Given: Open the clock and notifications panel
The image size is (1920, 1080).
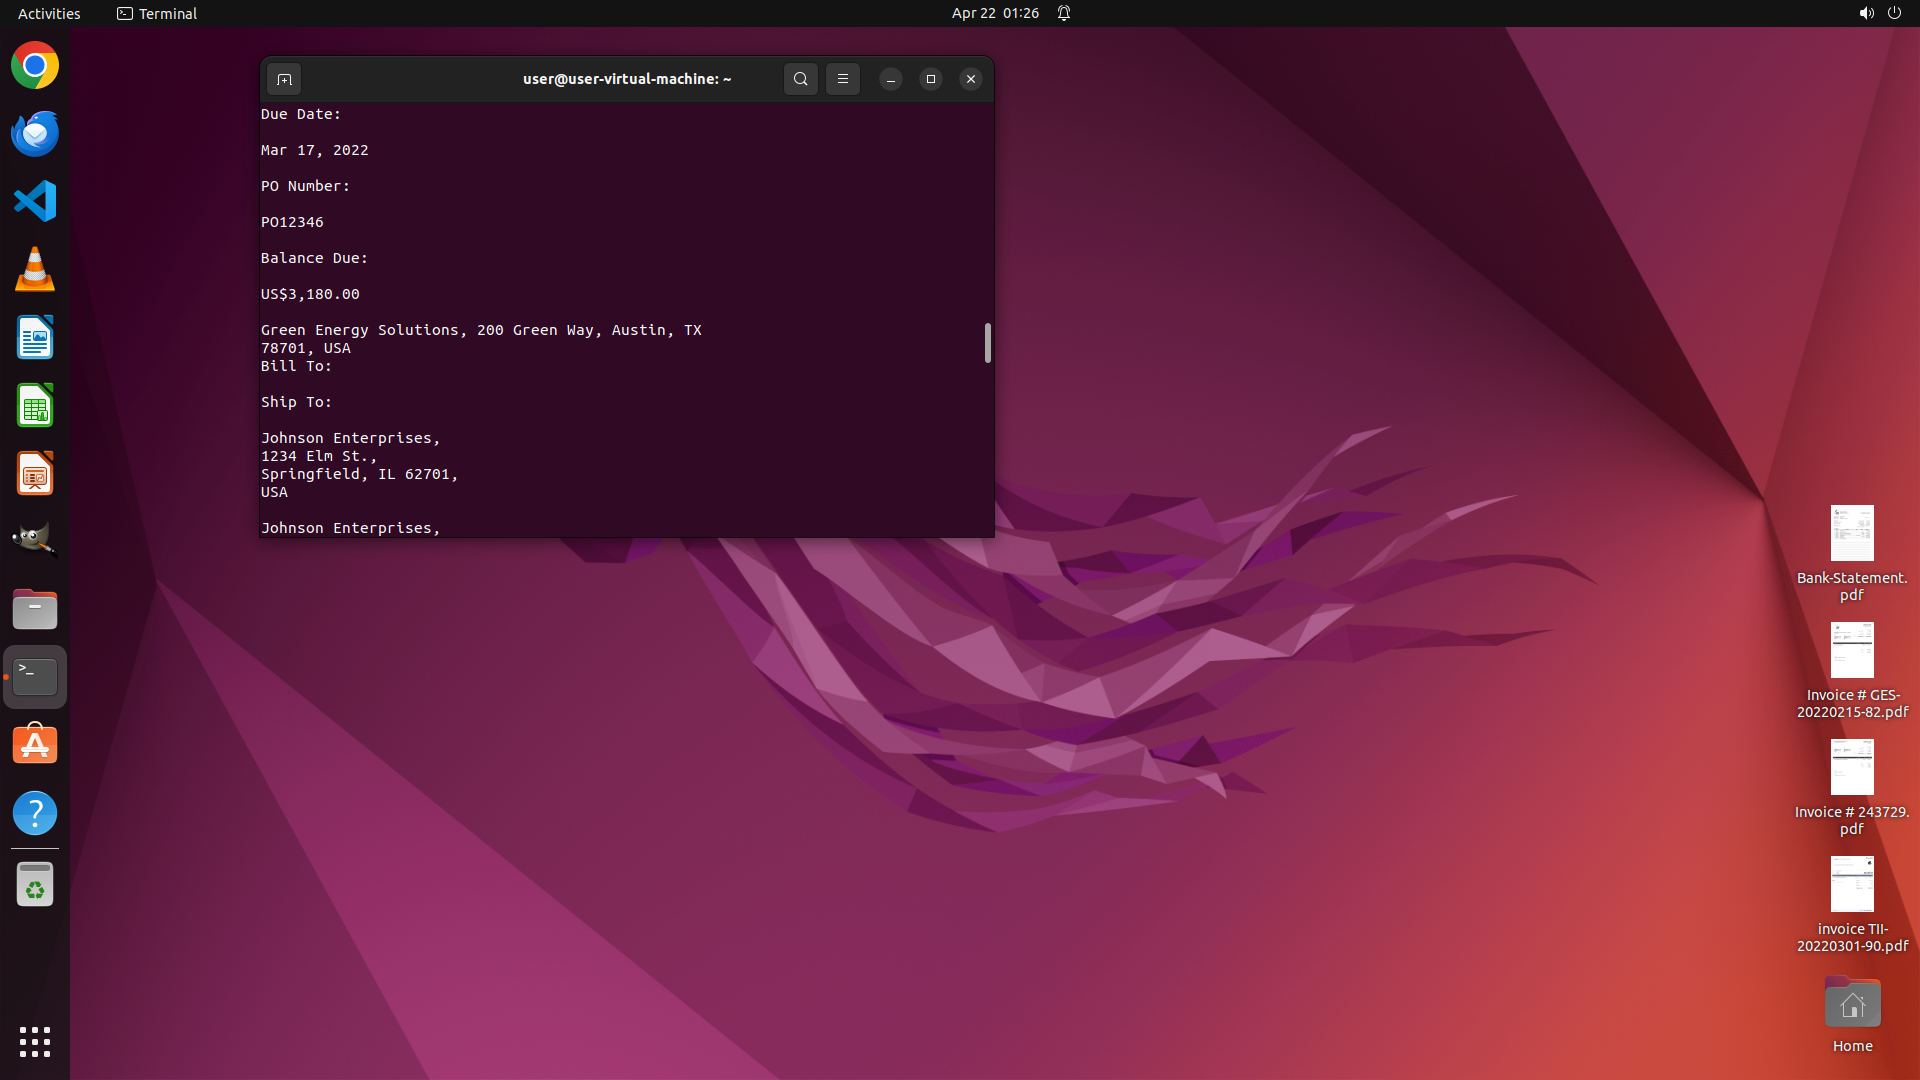Looking at the screenshot, I should [x=995, y=13].
